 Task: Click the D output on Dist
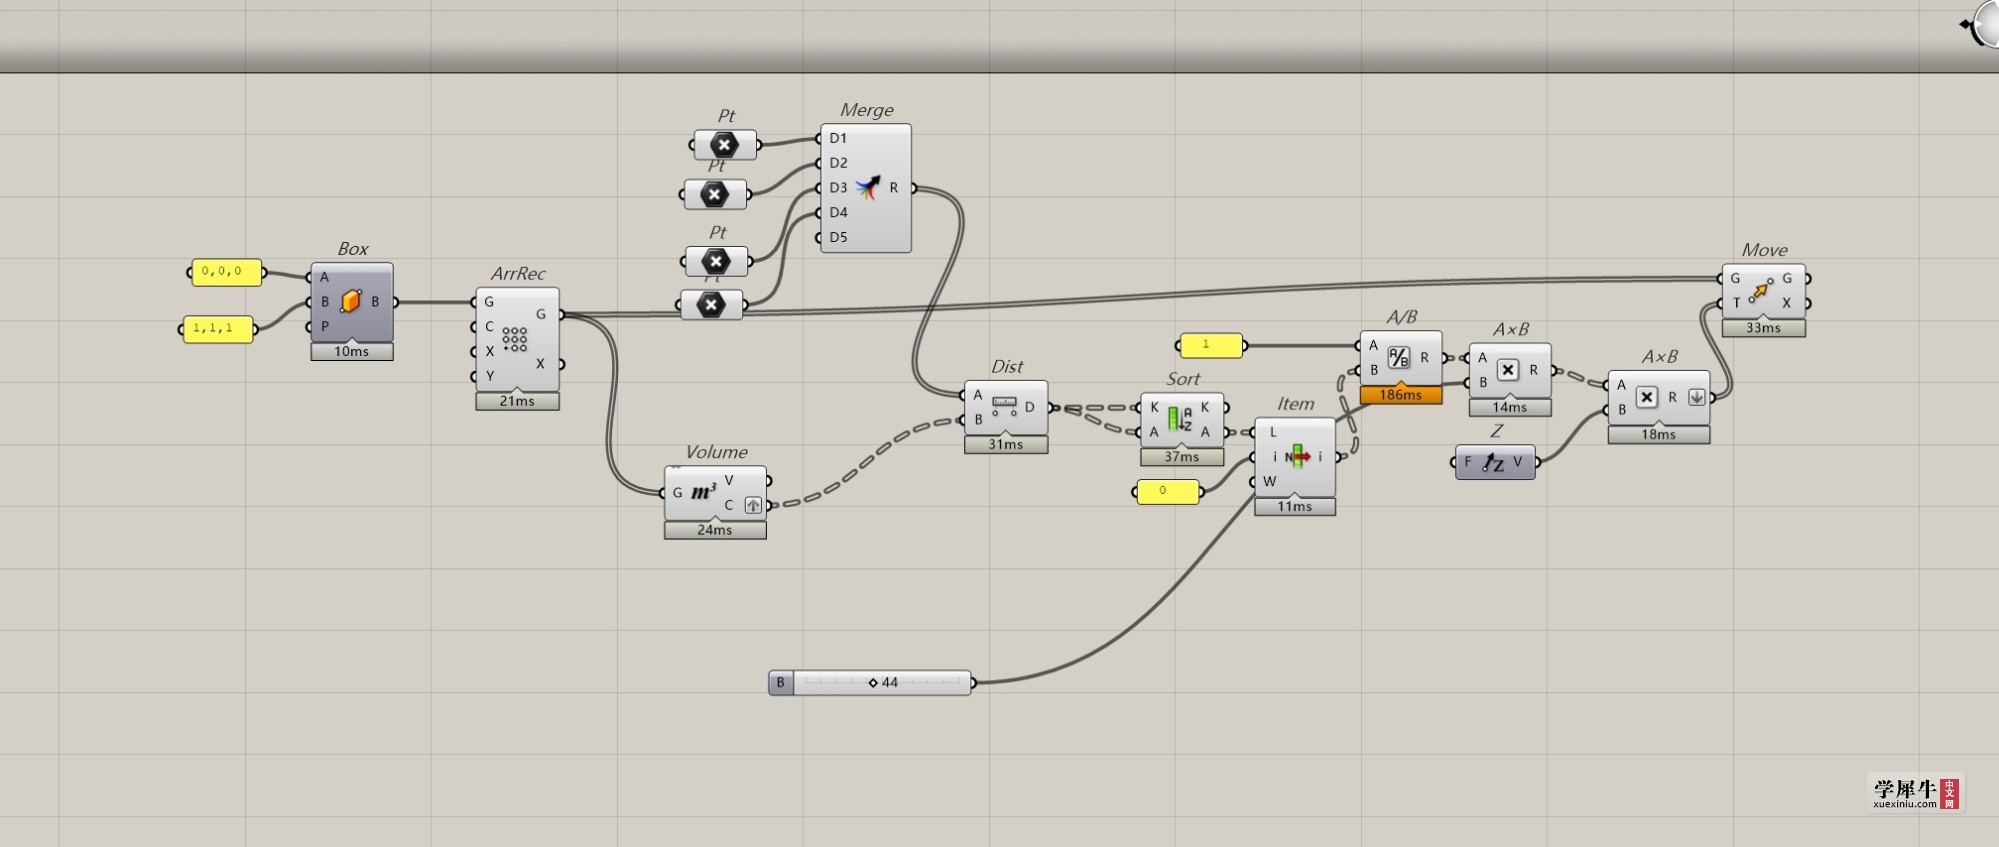point(1030,407)
